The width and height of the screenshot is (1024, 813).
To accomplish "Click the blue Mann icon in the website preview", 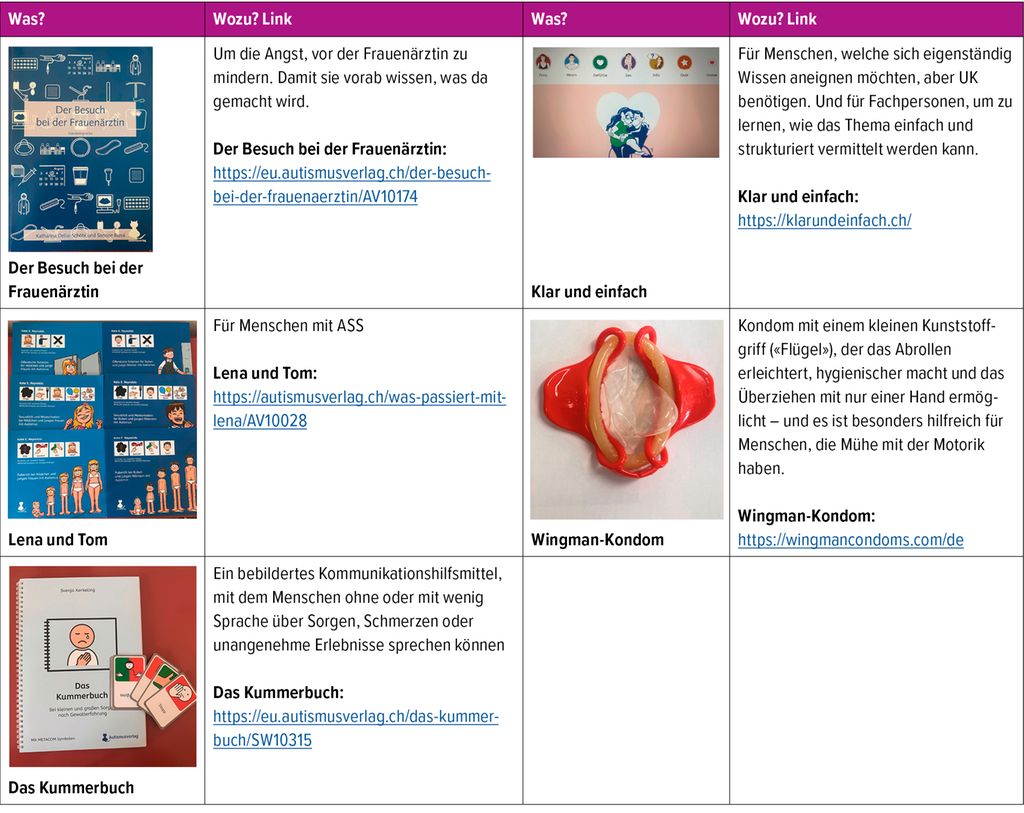I will [x=571, y=62].
